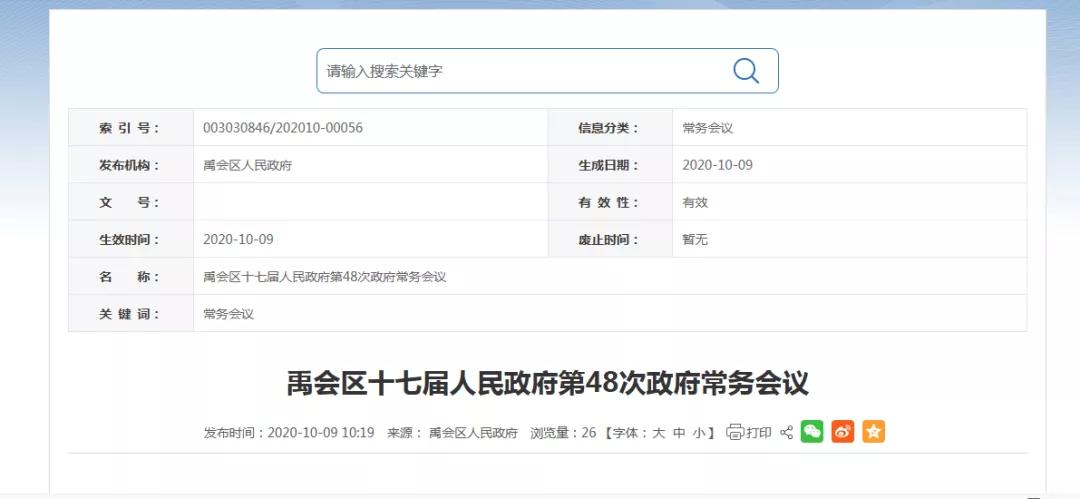The height and width of the screenshot is (499, 1080).
Task: Click the 信息分类 label cell
Action: (610, 128)
